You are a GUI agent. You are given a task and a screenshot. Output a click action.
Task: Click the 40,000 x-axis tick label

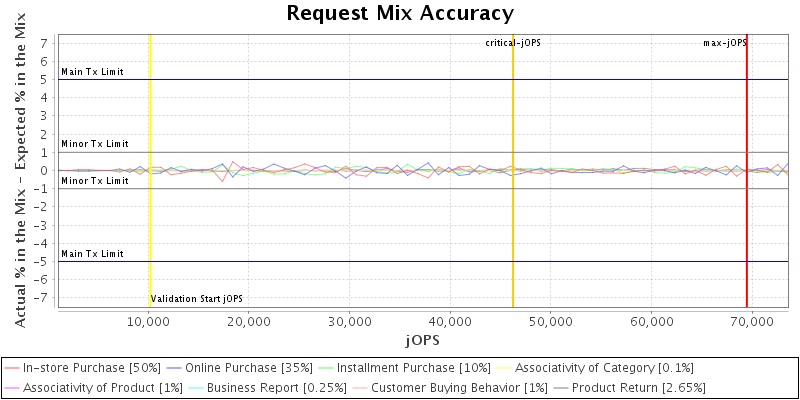coord(451,322)
